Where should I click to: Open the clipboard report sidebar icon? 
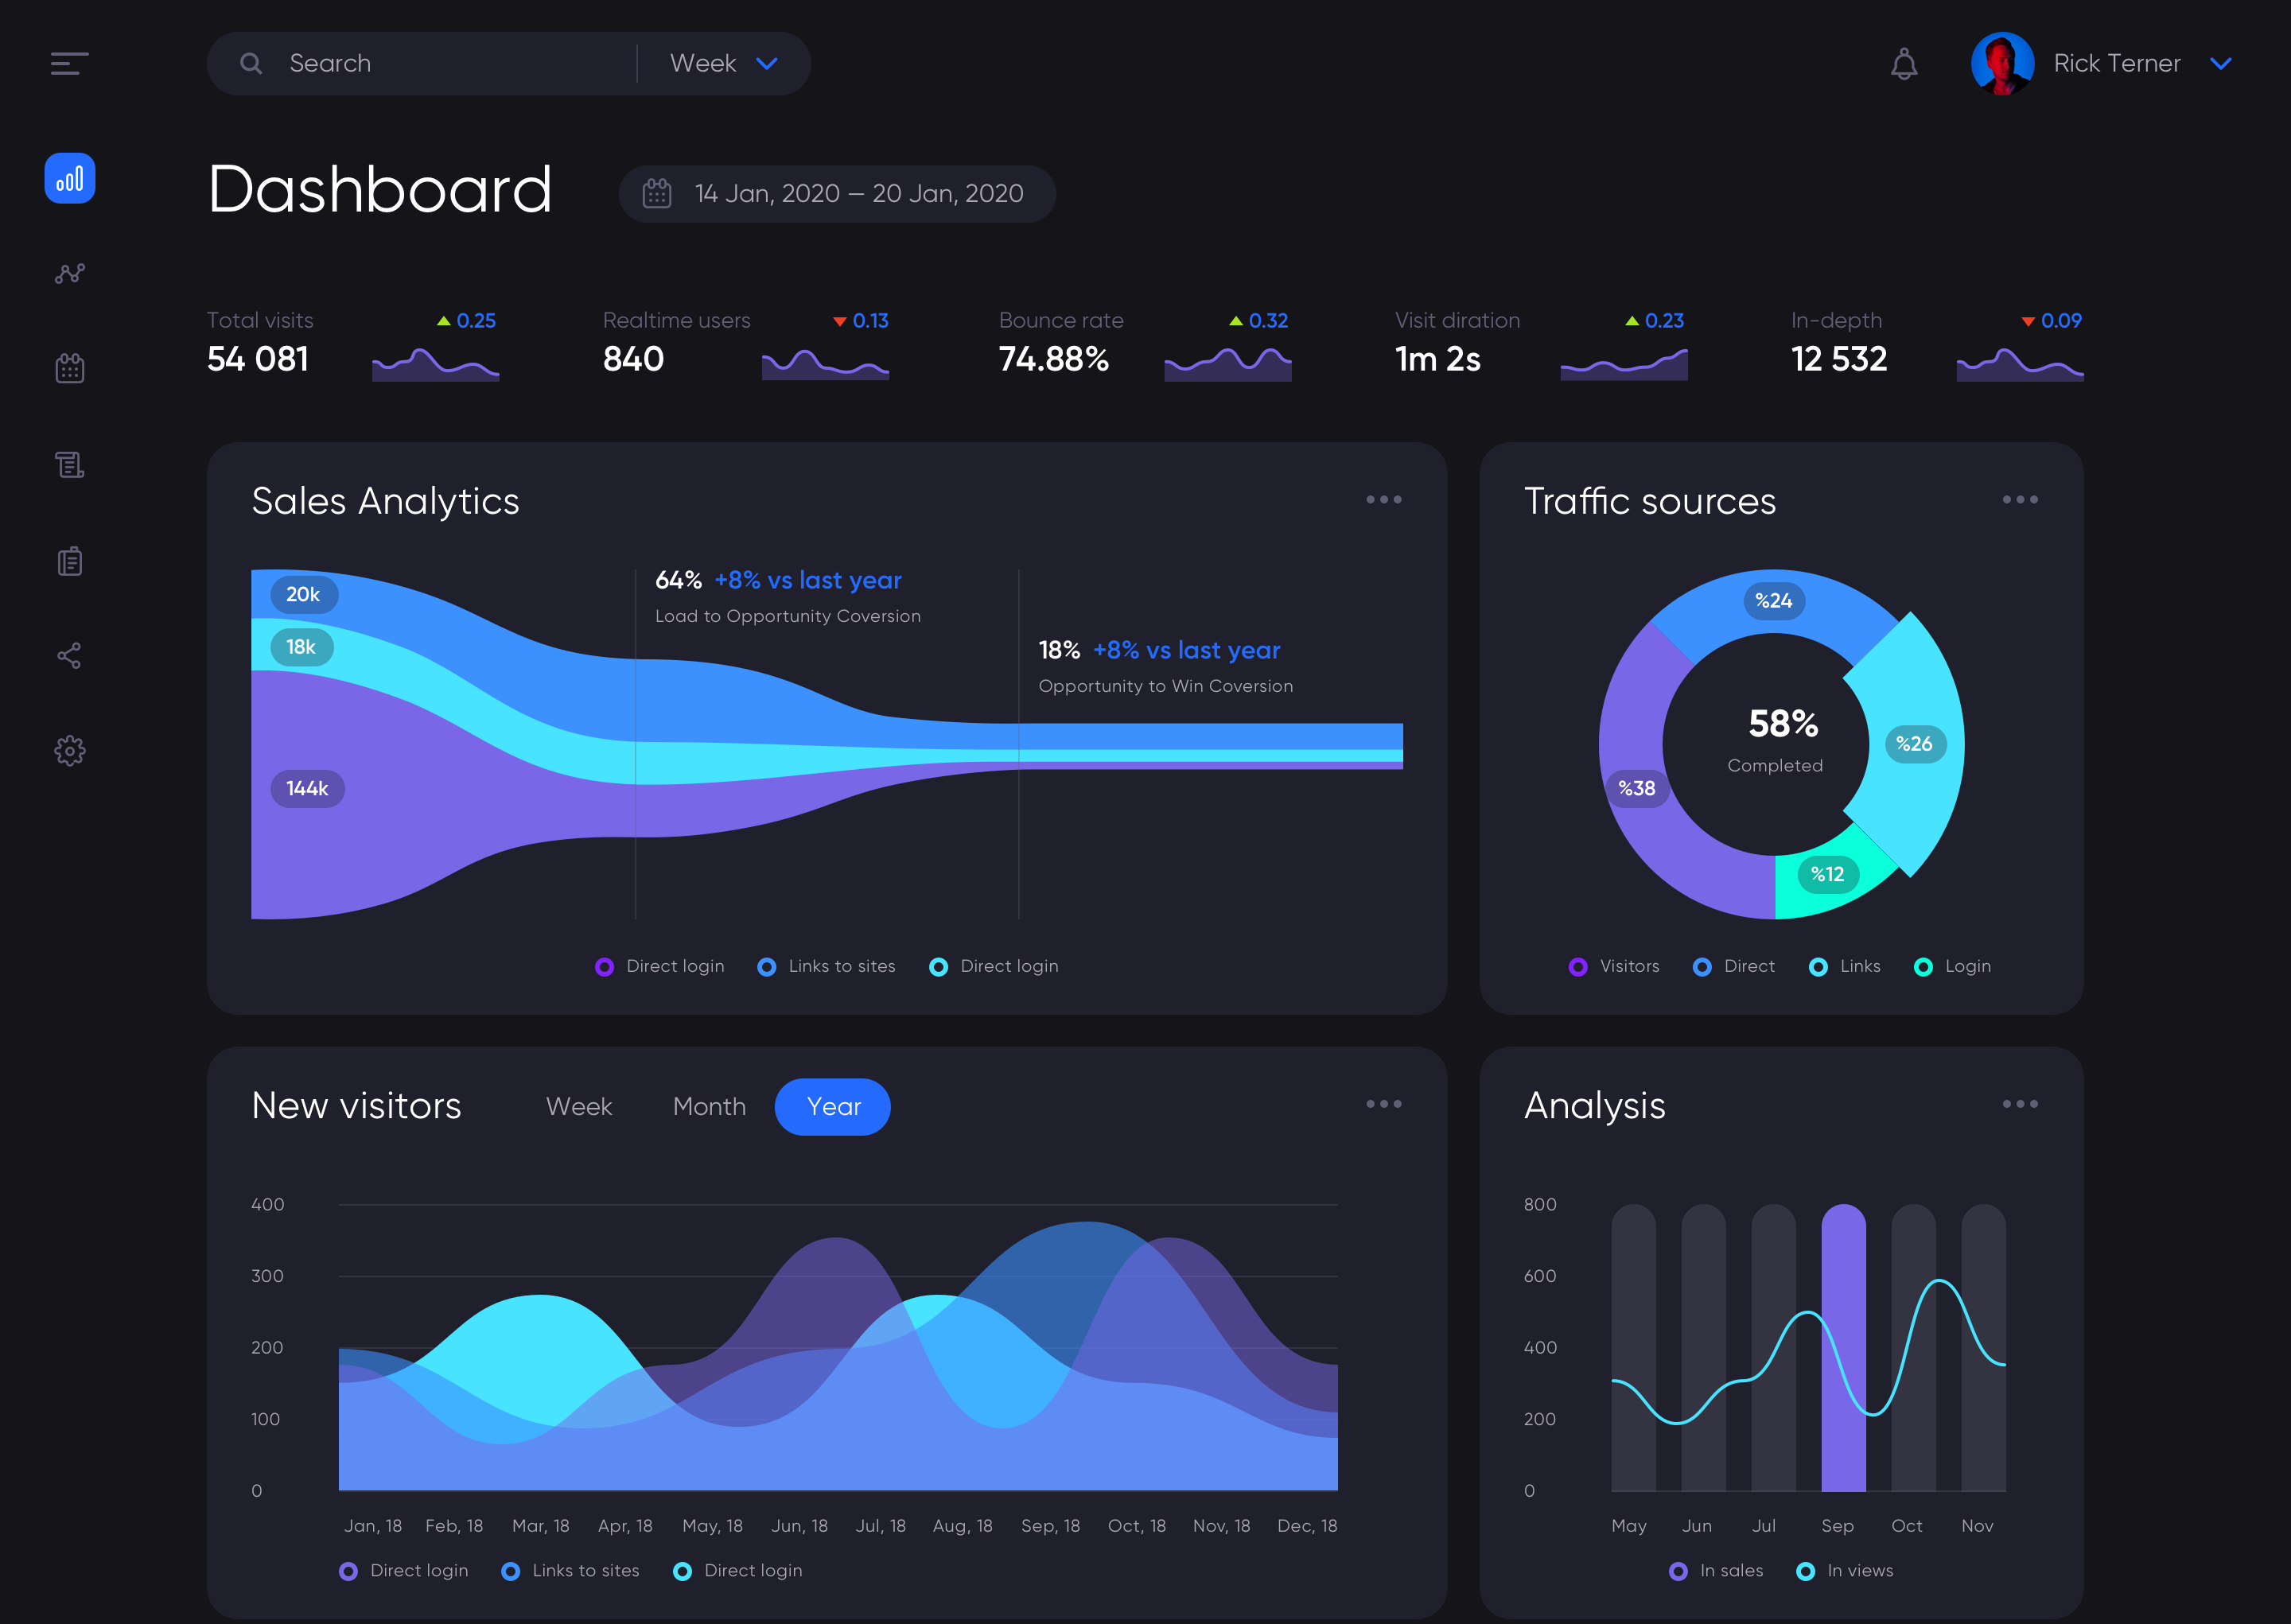70,561
